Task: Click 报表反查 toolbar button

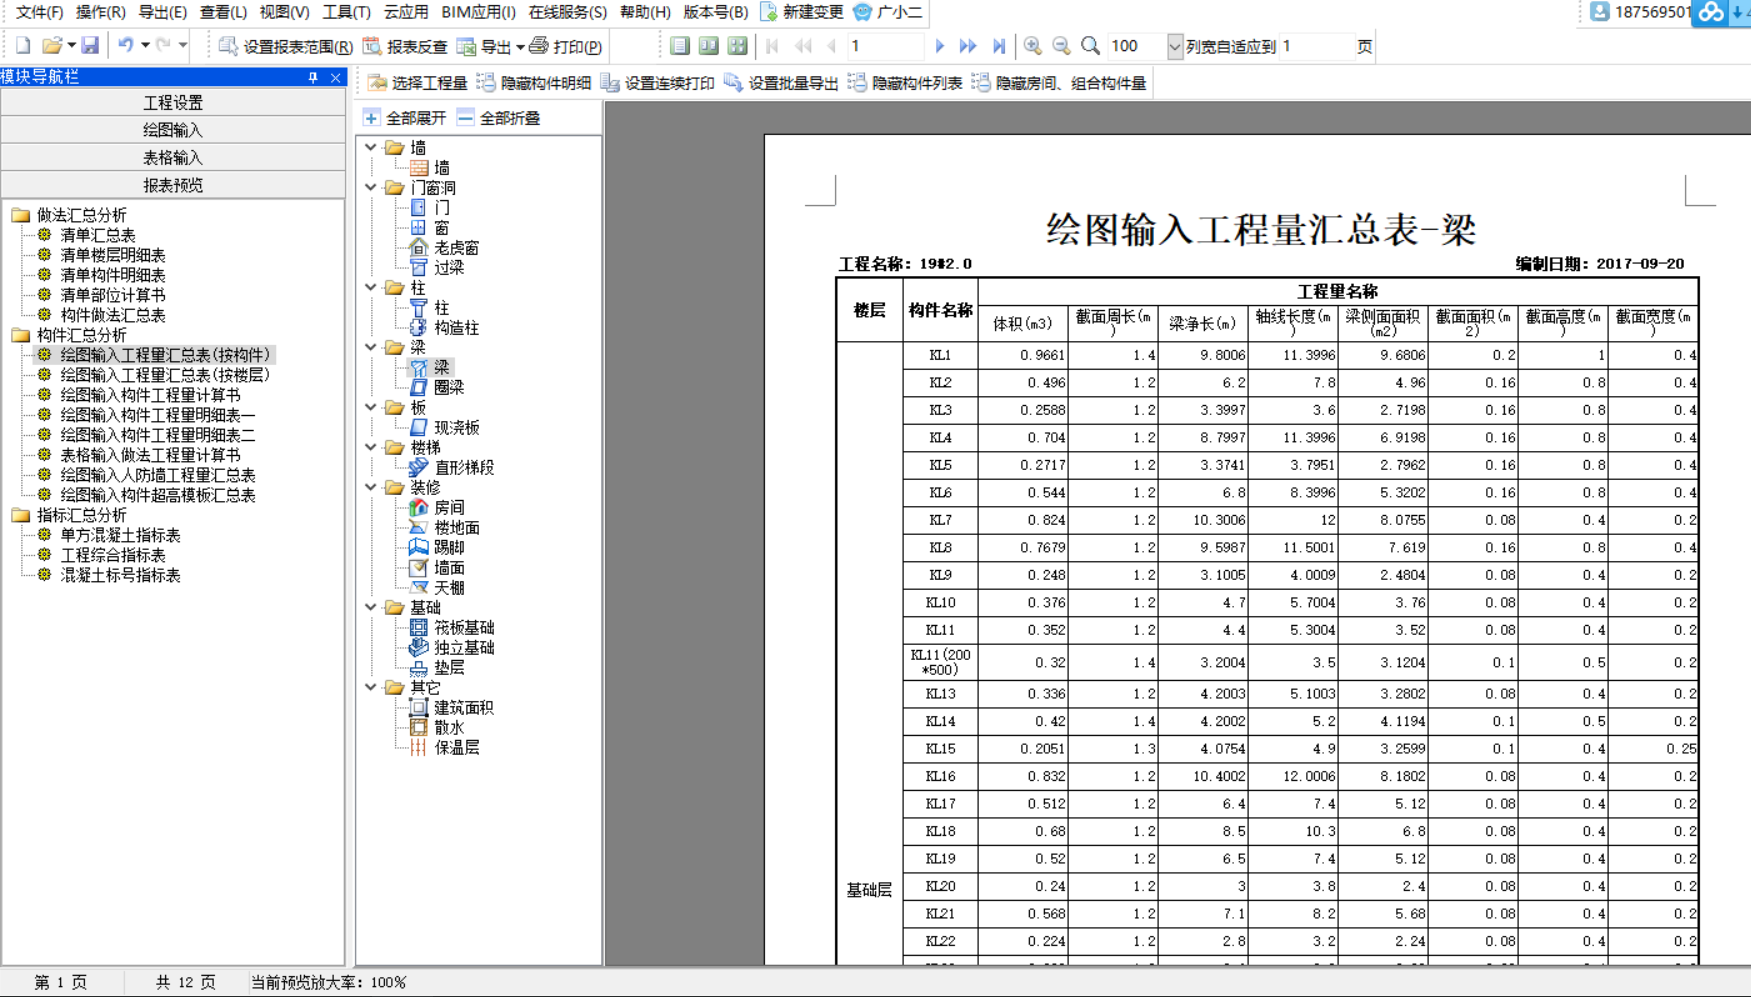Action: 405,46
